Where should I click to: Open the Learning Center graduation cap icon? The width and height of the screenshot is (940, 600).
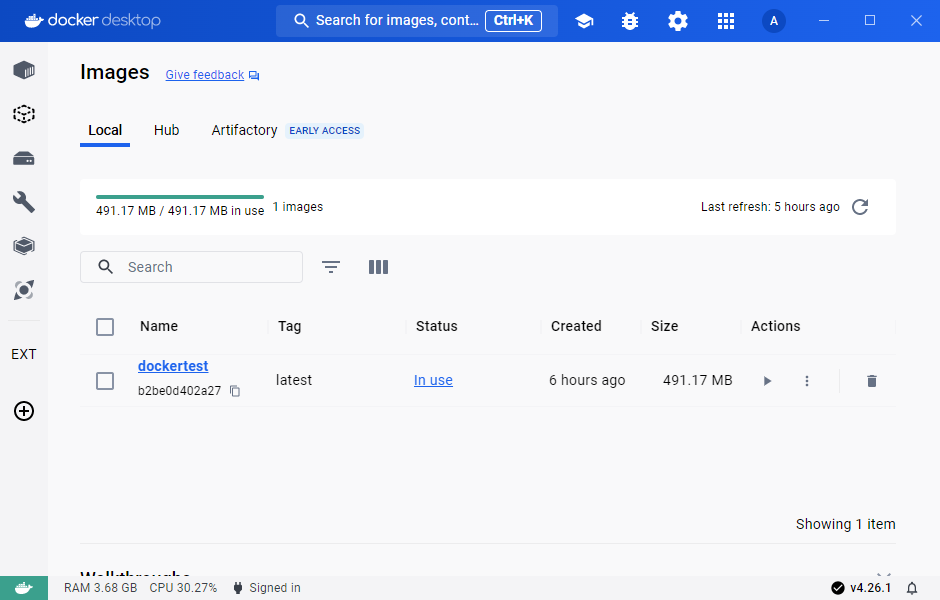584,21
